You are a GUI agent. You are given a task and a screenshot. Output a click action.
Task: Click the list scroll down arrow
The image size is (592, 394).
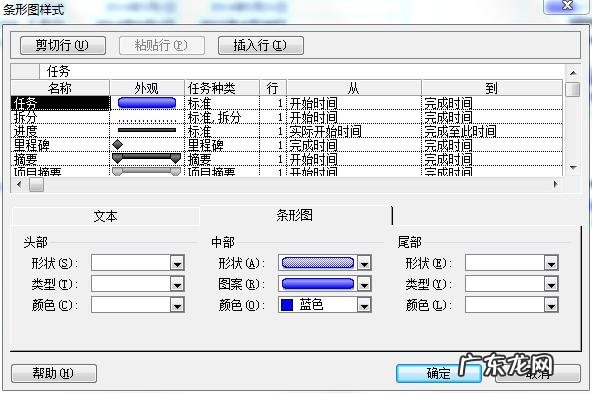pos(573,168)
